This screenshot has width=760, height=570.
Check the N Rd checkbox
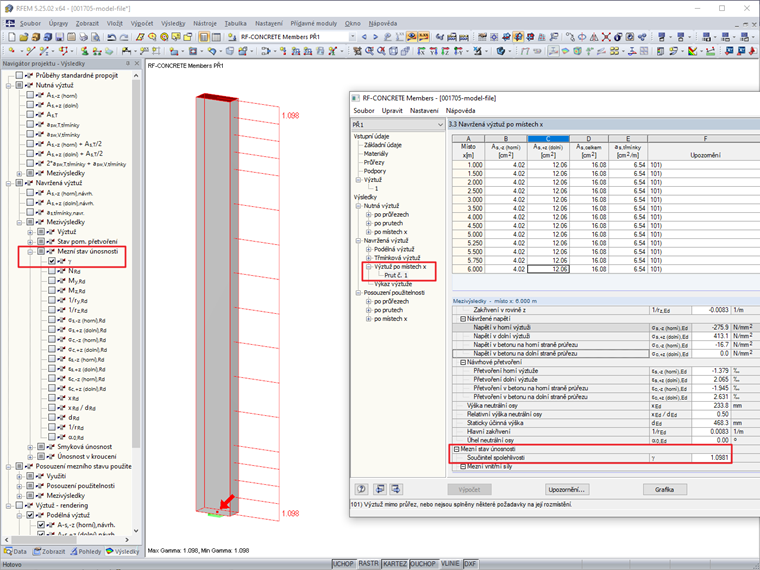point(52,271)
